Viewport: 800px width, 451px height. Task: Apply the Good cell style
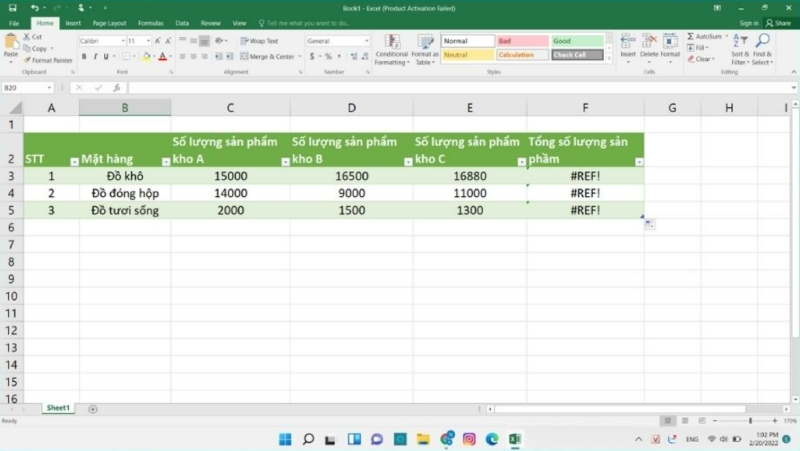(577, 41)
